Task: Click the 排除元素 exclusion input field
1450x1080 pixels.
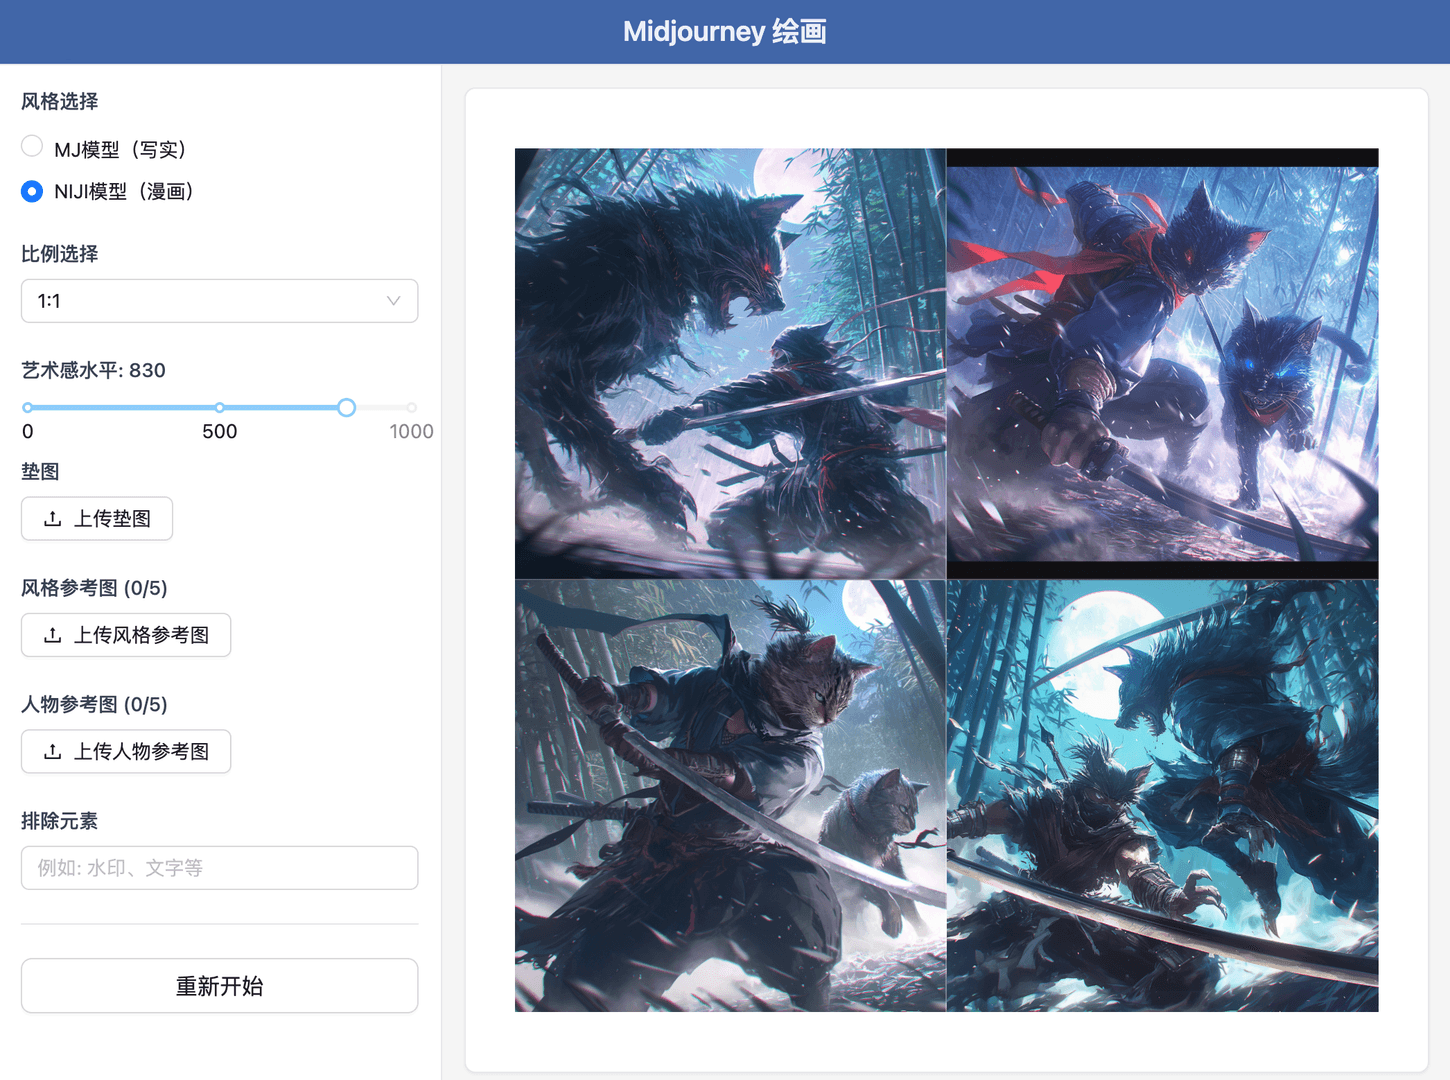Action: [219, 867]
